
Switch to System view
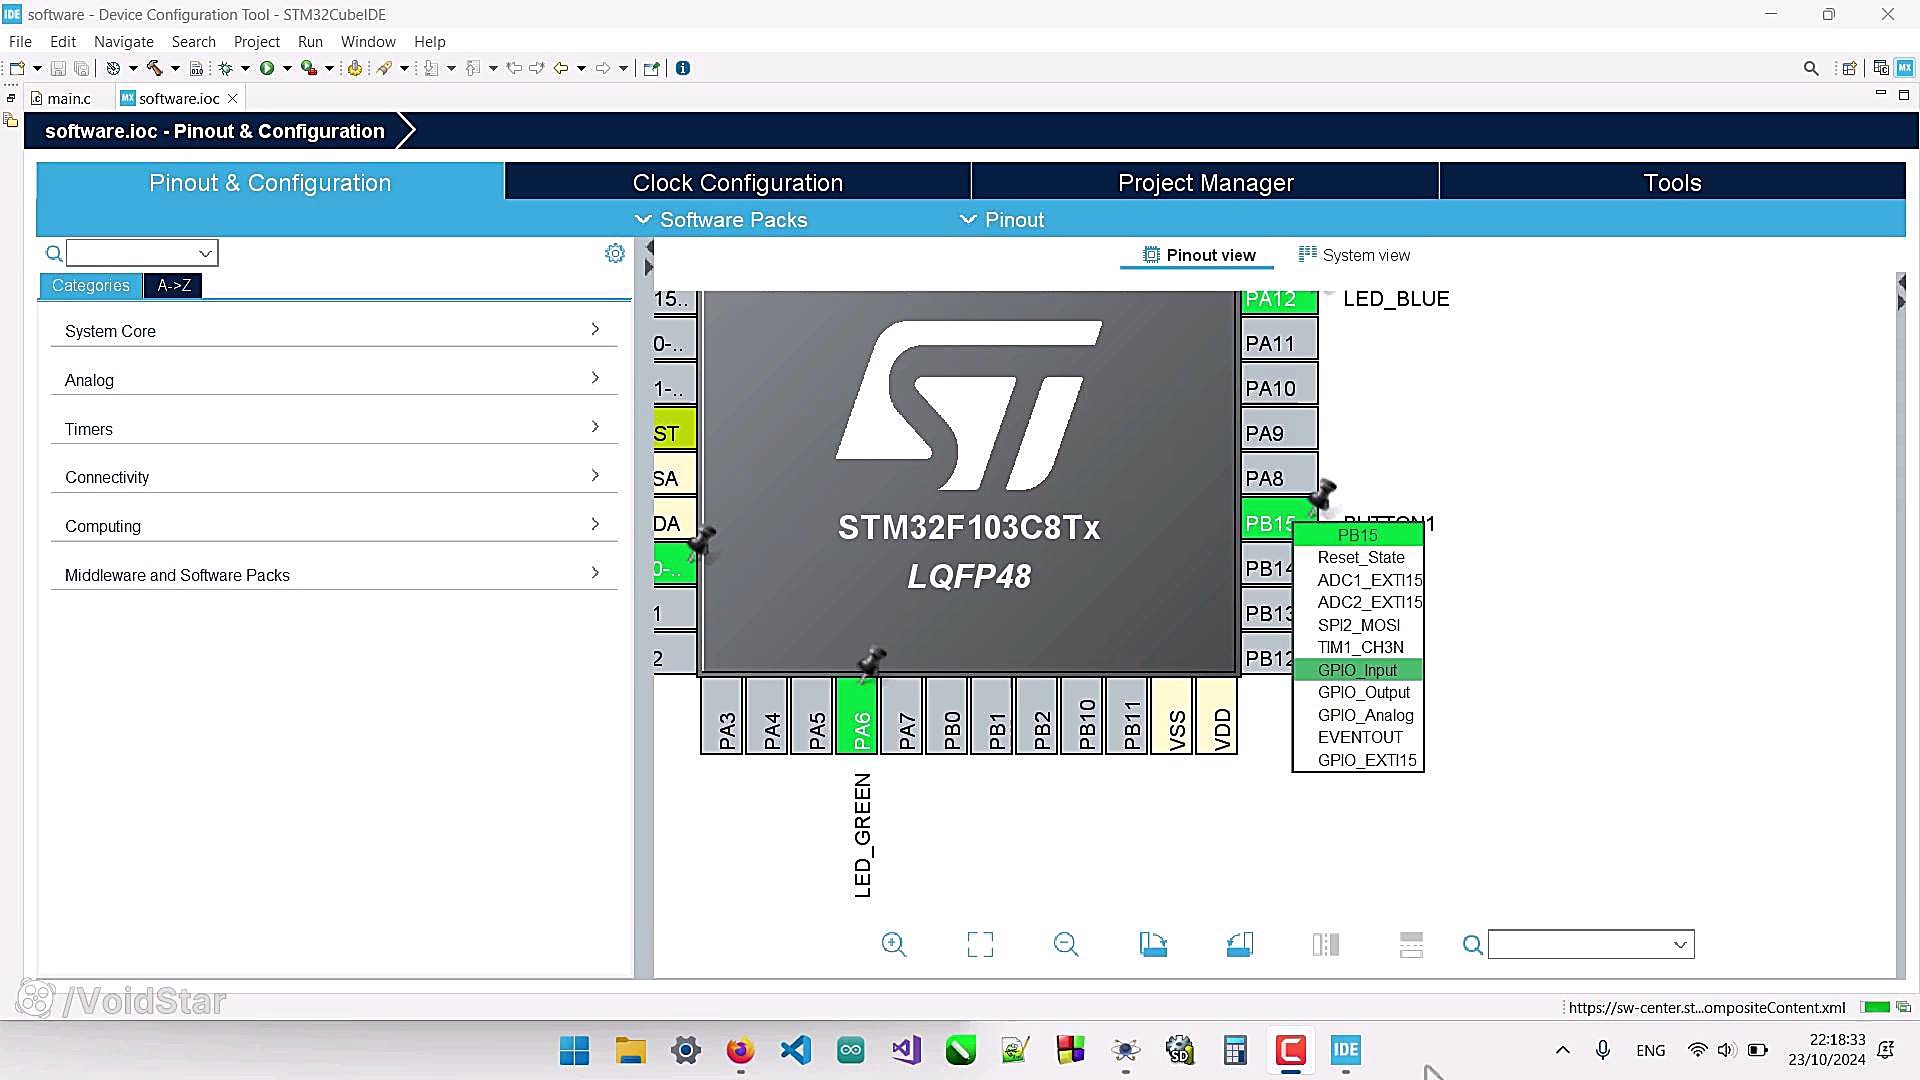pyautogui.click(x=1354, y=255)
